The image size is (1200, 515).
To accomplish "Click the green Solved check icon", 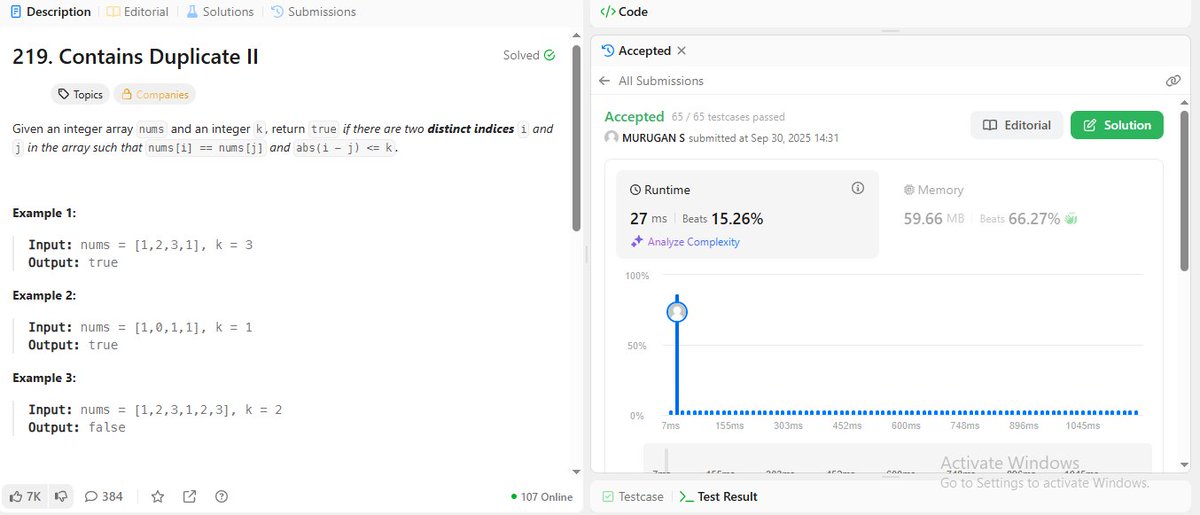I will click(549, 56).
